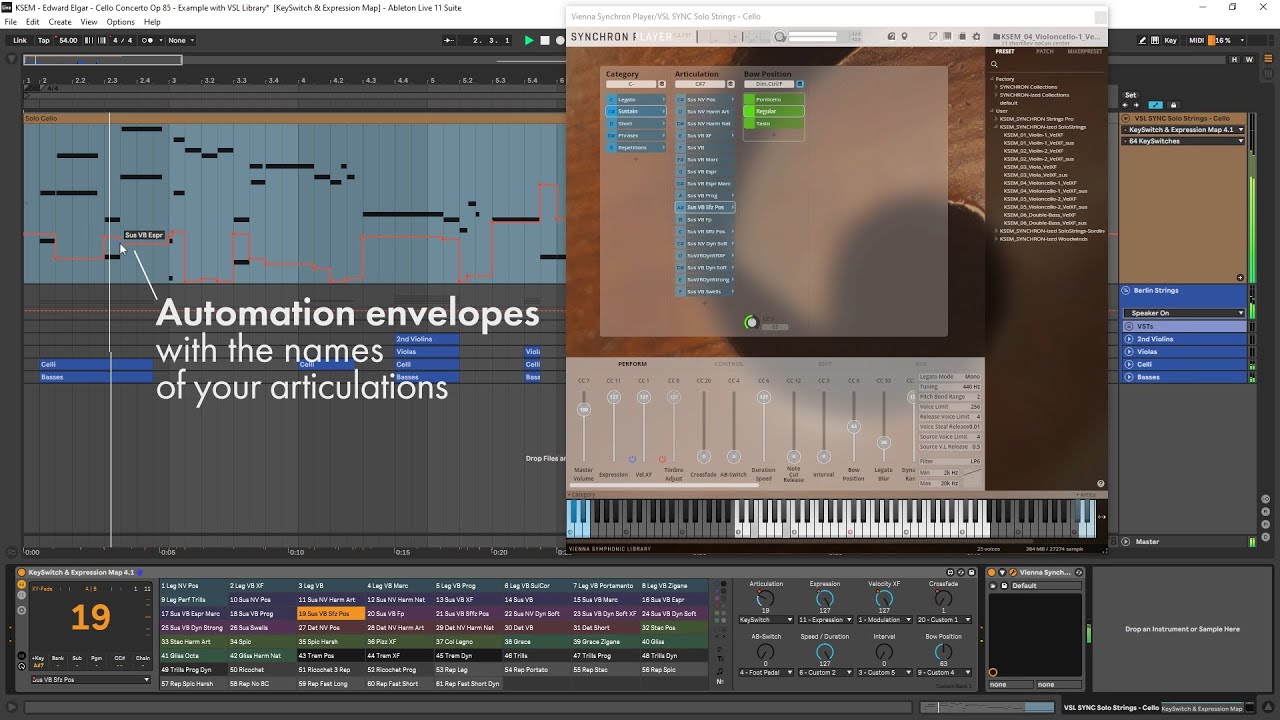Select cell 1 Leg NV Pos
1280x720 pixels.
(192, 586)
